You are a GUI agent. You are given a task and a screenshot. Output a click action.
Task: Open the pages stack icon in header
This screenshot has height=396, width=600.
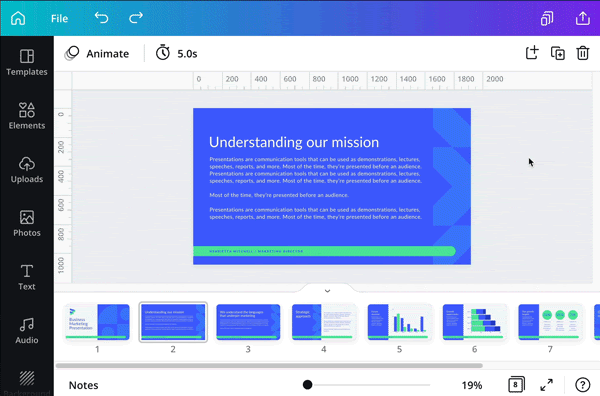click(x=547, y=18)
